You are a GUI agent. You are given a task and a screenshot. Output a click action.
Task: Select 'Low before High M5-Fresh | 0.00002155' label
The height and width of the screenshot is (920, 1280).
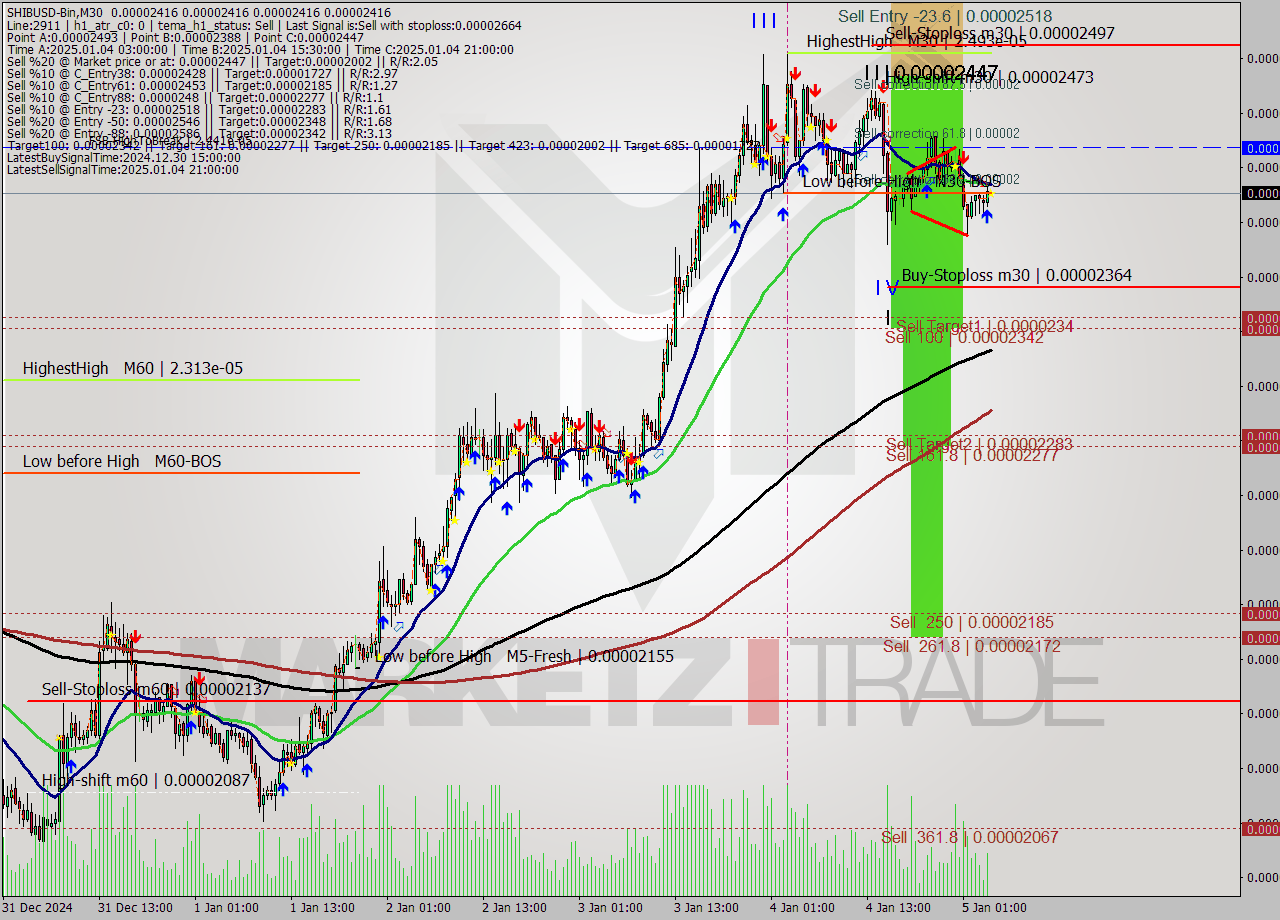coord(525,656)
